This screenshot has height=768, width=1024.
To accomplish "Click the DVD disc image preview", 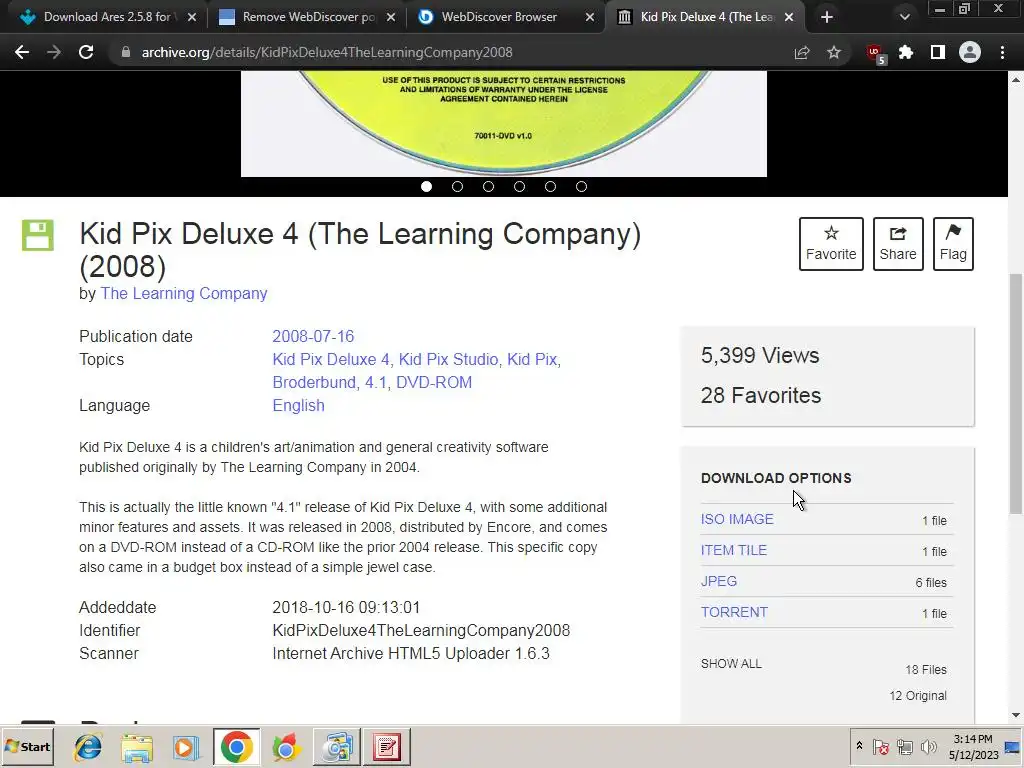I will point(504,123).
